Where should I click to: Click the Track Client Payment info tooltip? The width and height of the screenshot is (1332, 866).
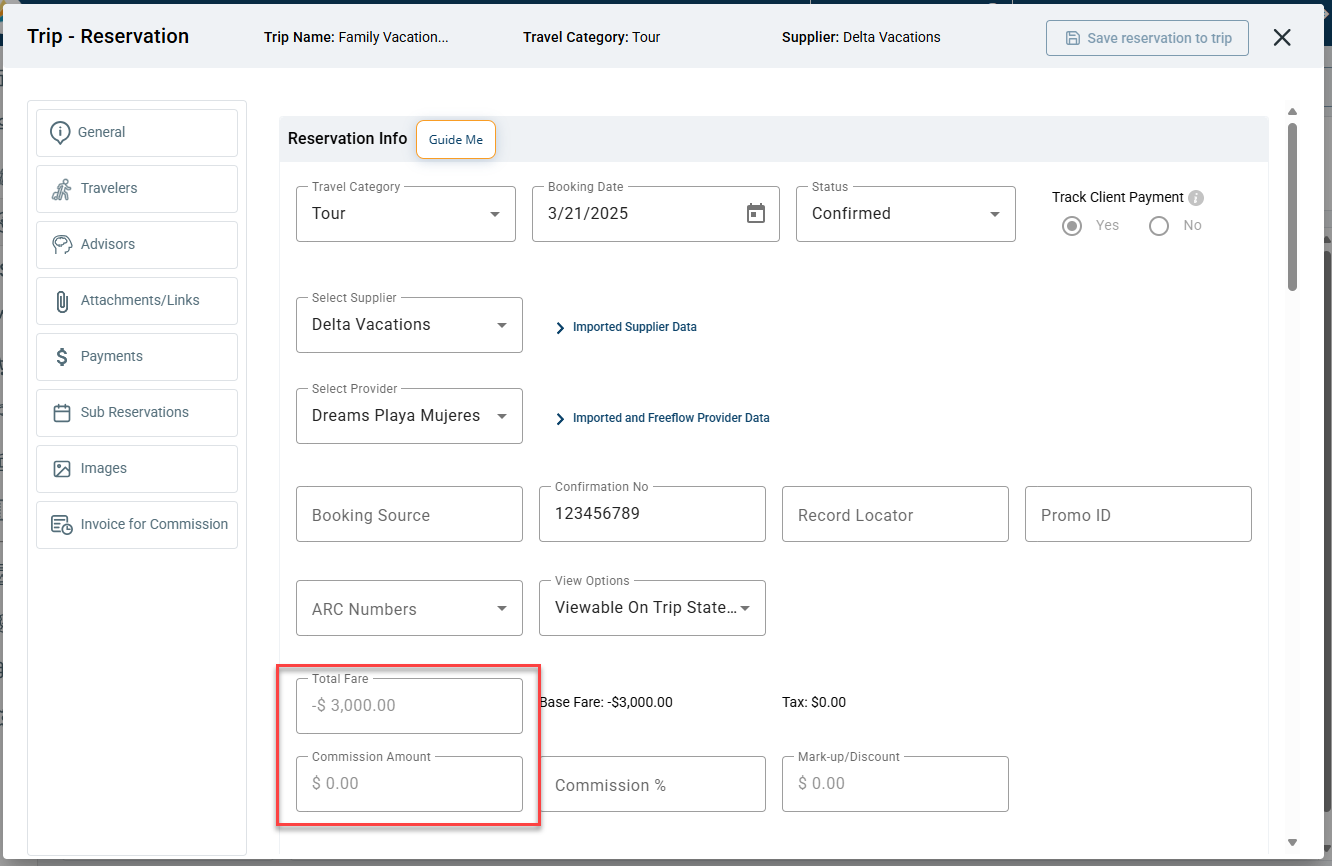pyautogui.click(x=1196, y=197)
